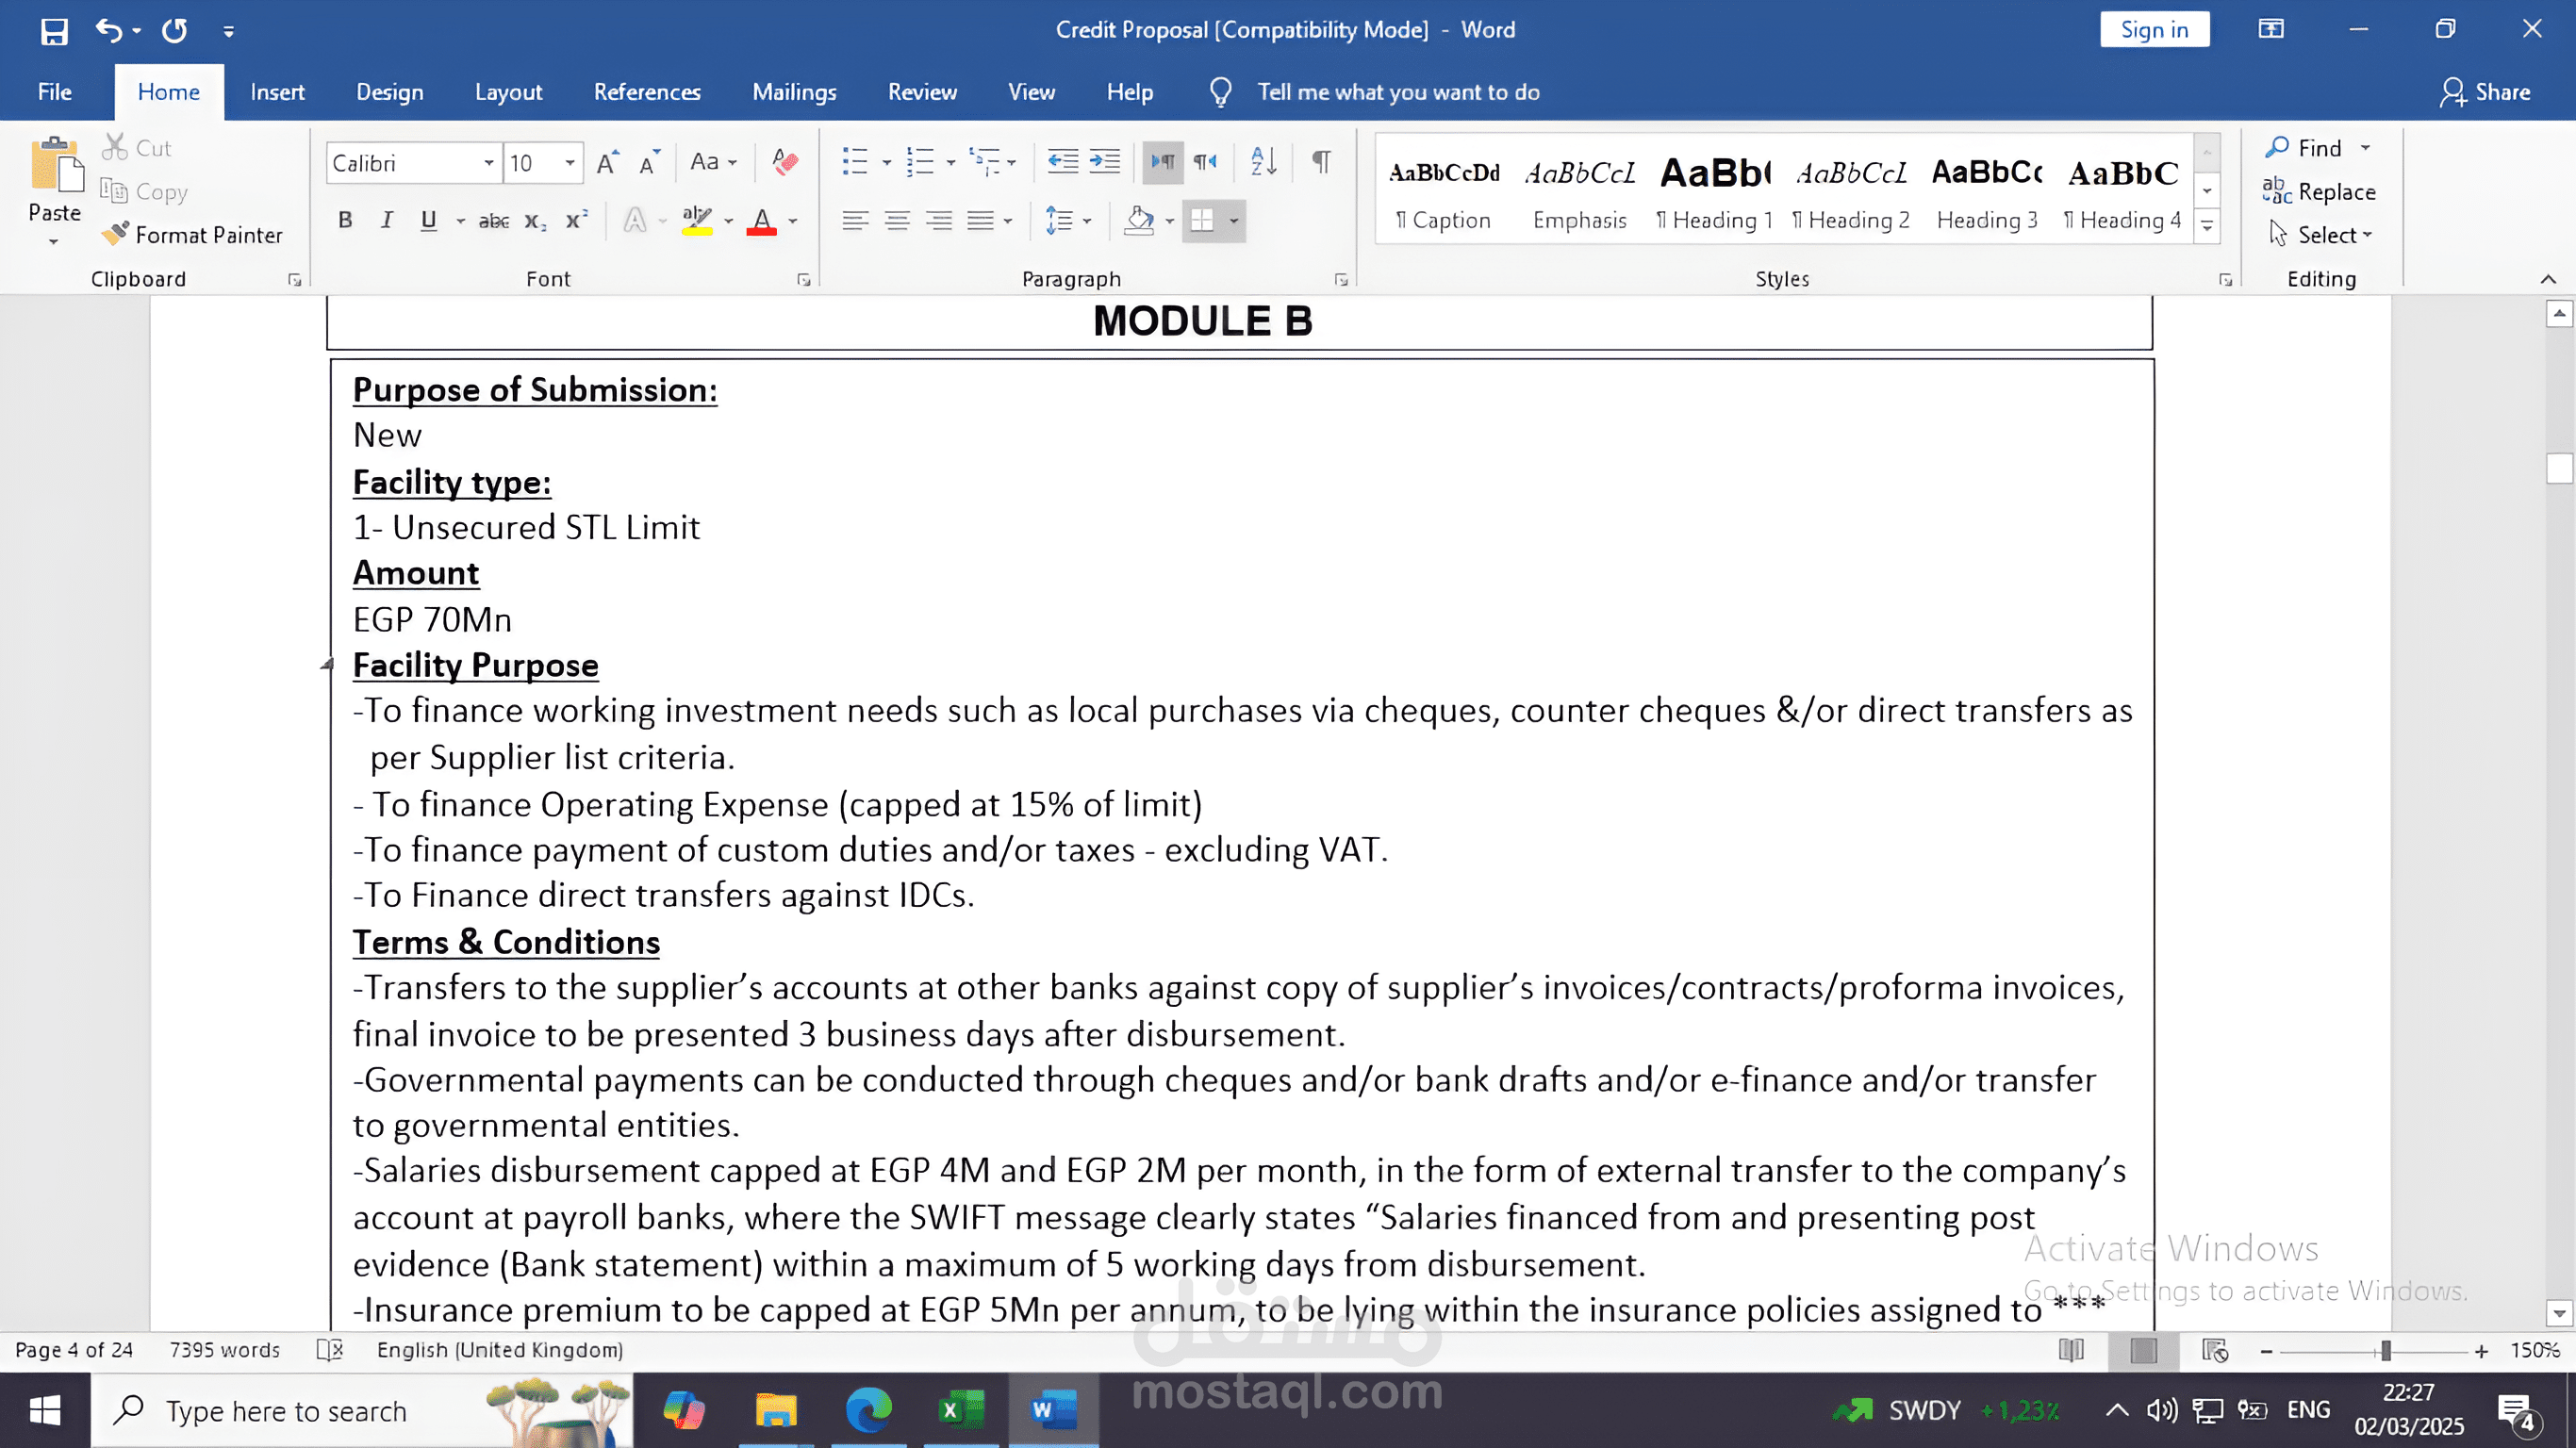Toggle Print Layout view in the status bar

(2143, 1351)
